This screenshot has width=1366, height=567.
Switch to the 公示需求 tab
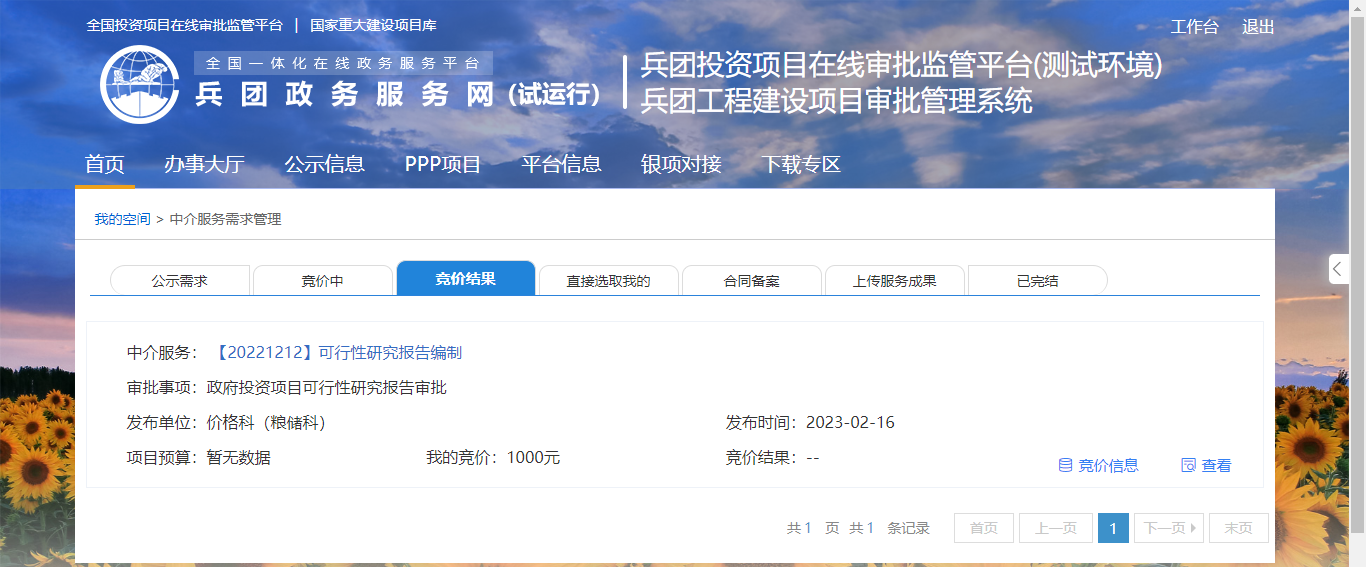[180, 281]
